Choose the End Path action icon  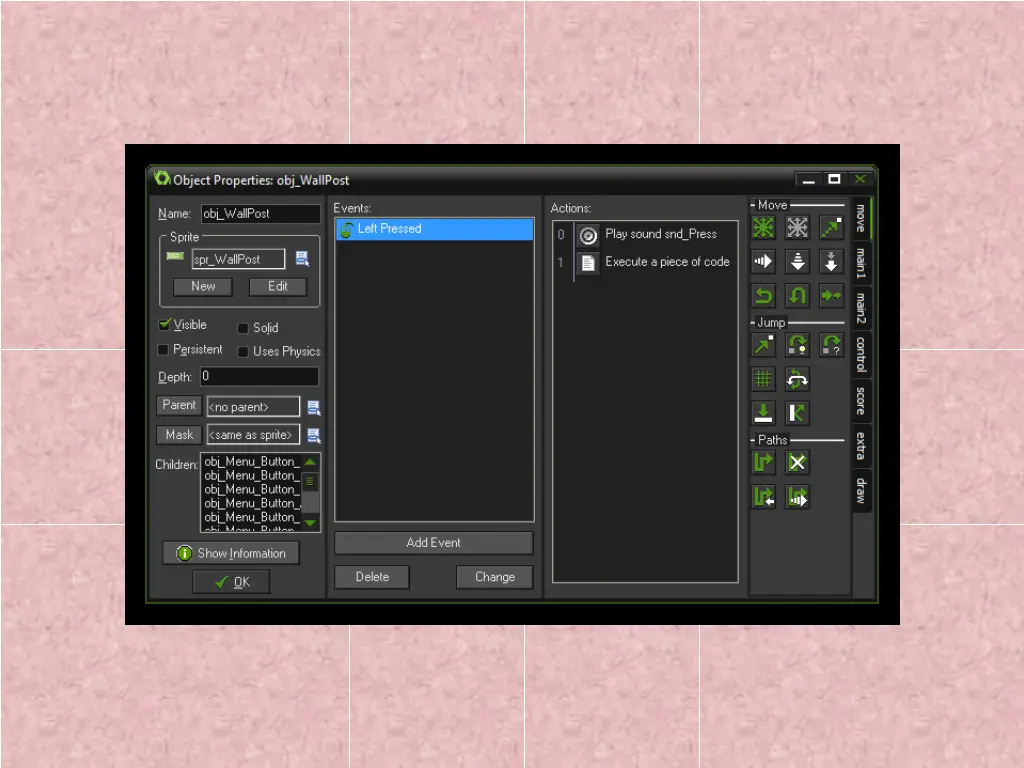[x=797, y=462]
